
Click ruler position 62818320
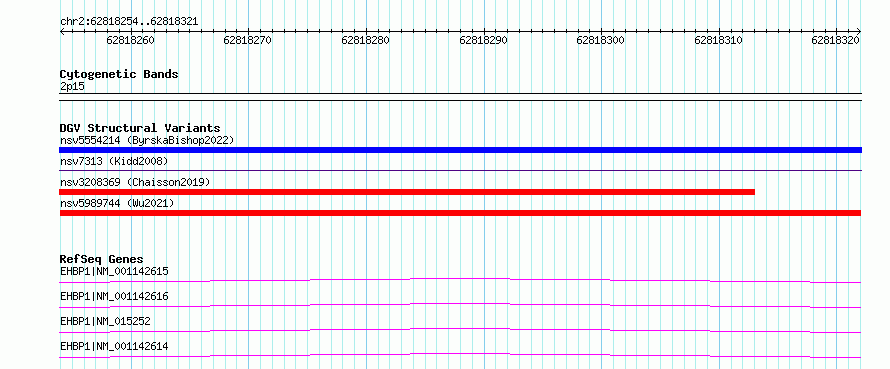click(x=836, y=41)
